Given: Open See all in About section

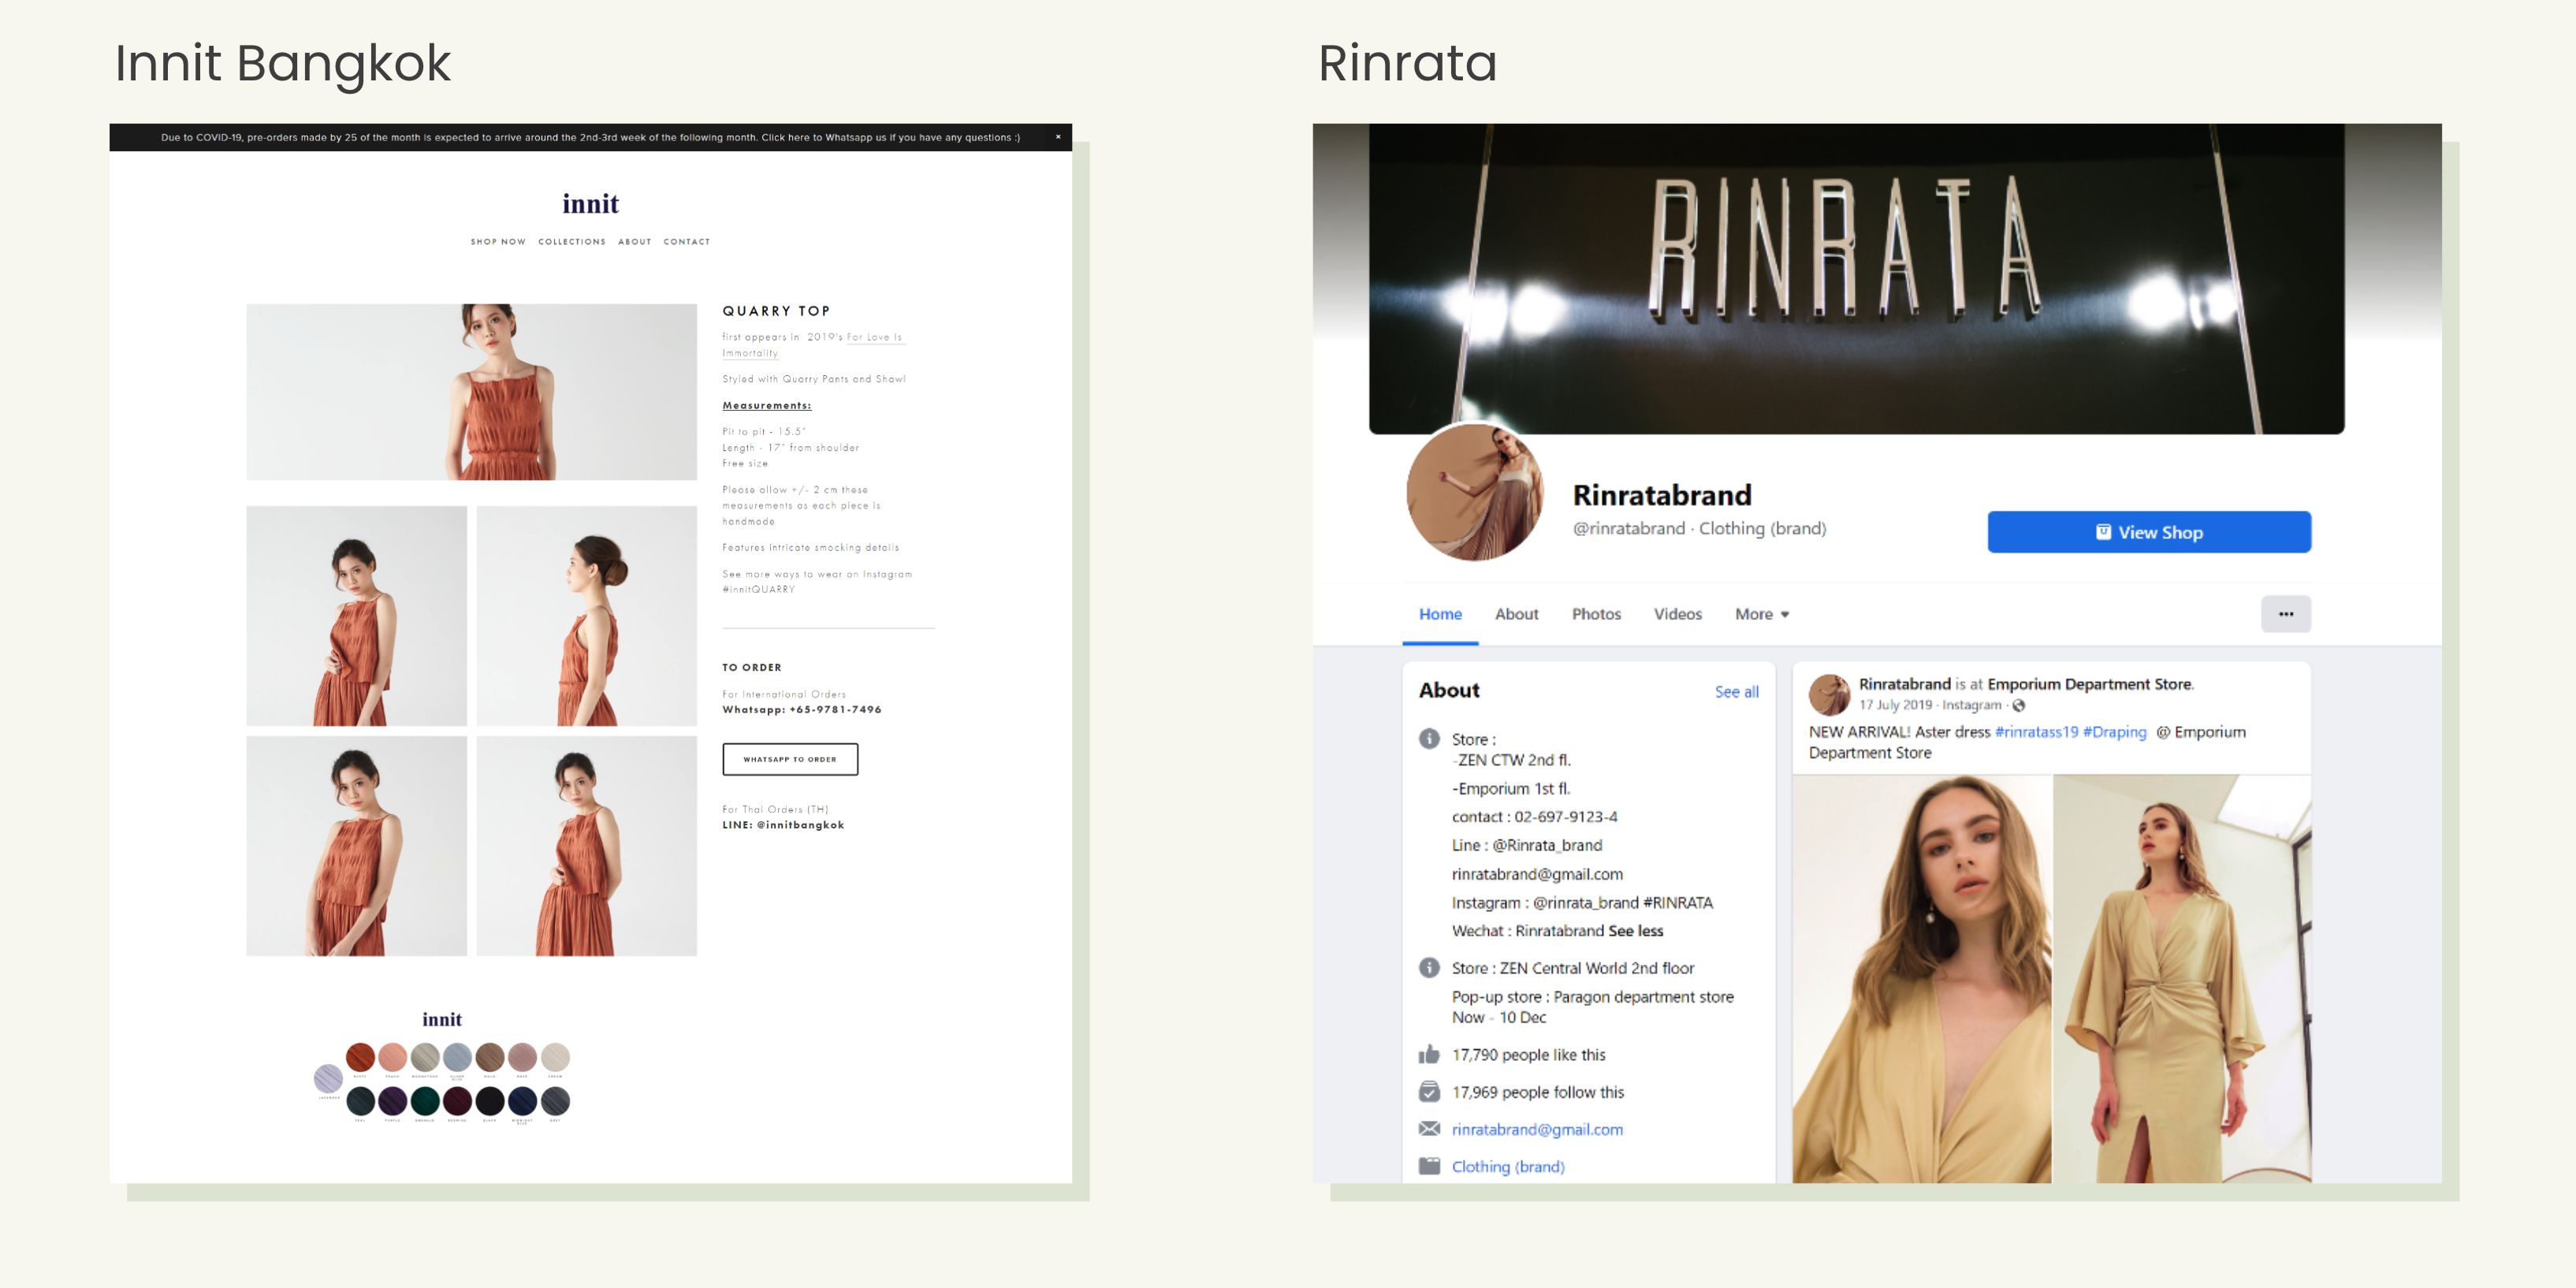Looking at the screenshot, I should pos(1736,692).
